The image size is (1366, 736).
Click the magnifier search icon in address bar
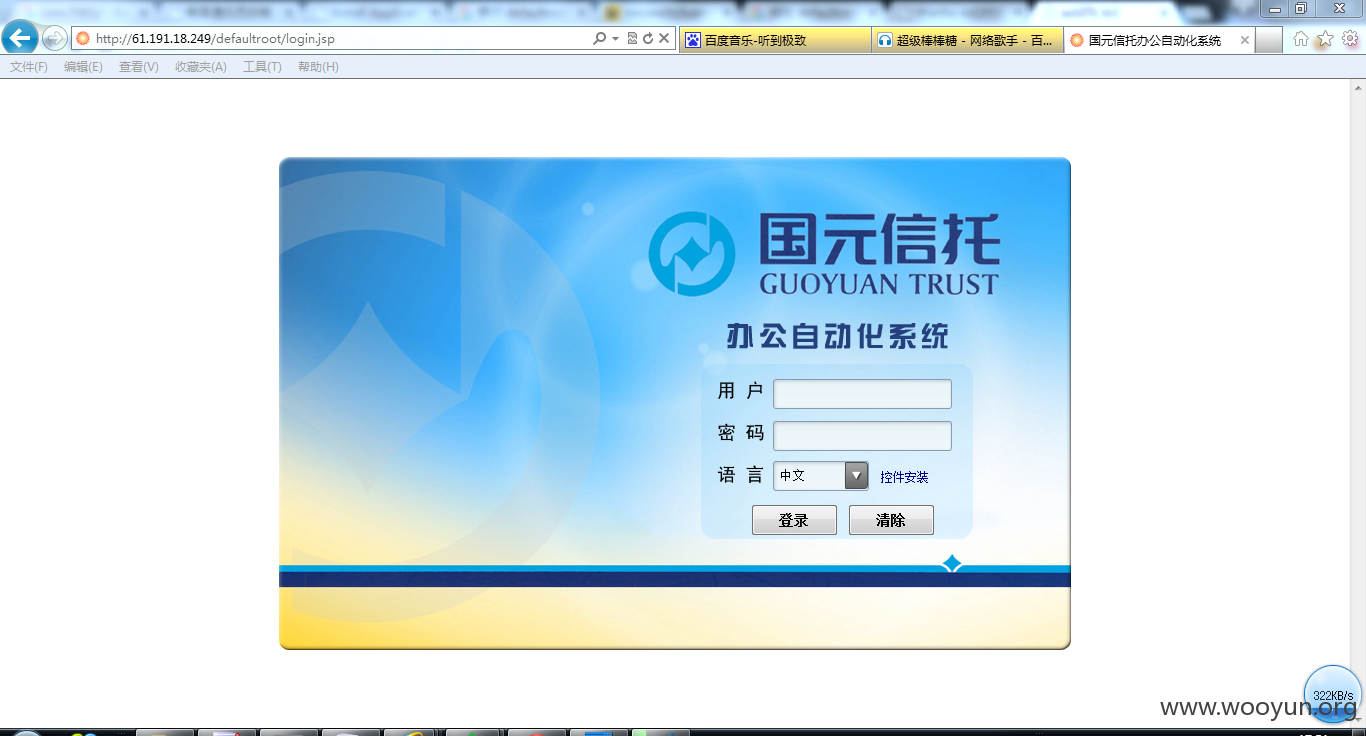click(599, 39)
